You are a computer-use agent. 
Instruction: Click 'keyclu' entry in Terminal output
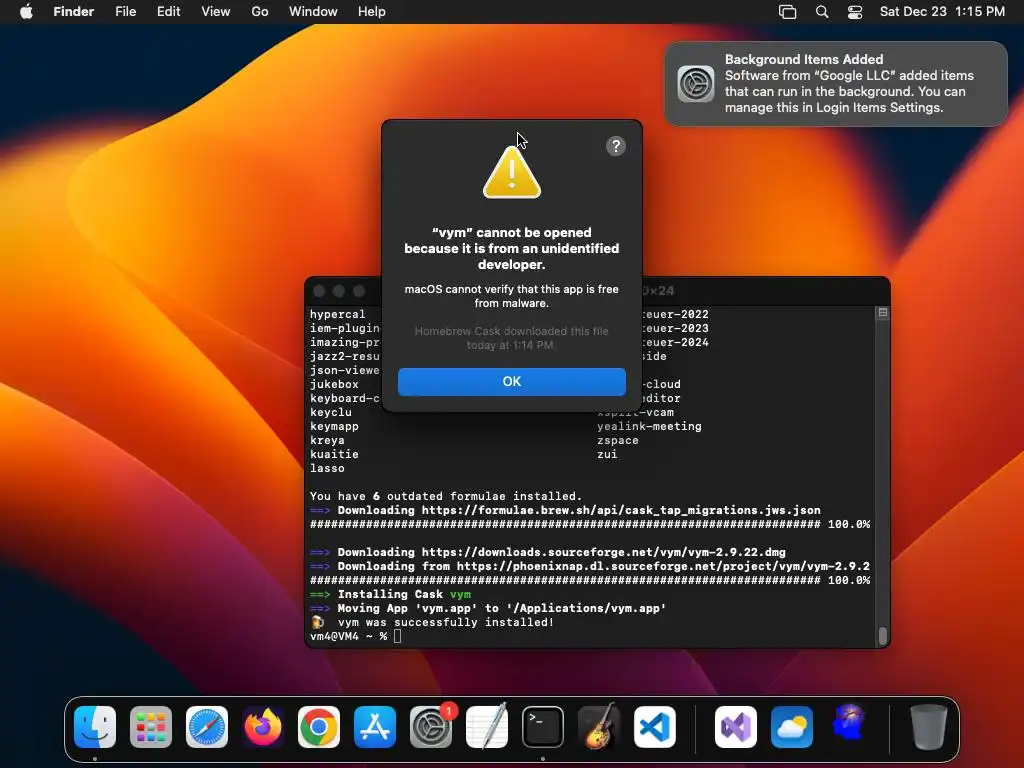pyautogui.click(x=330, y=413)
